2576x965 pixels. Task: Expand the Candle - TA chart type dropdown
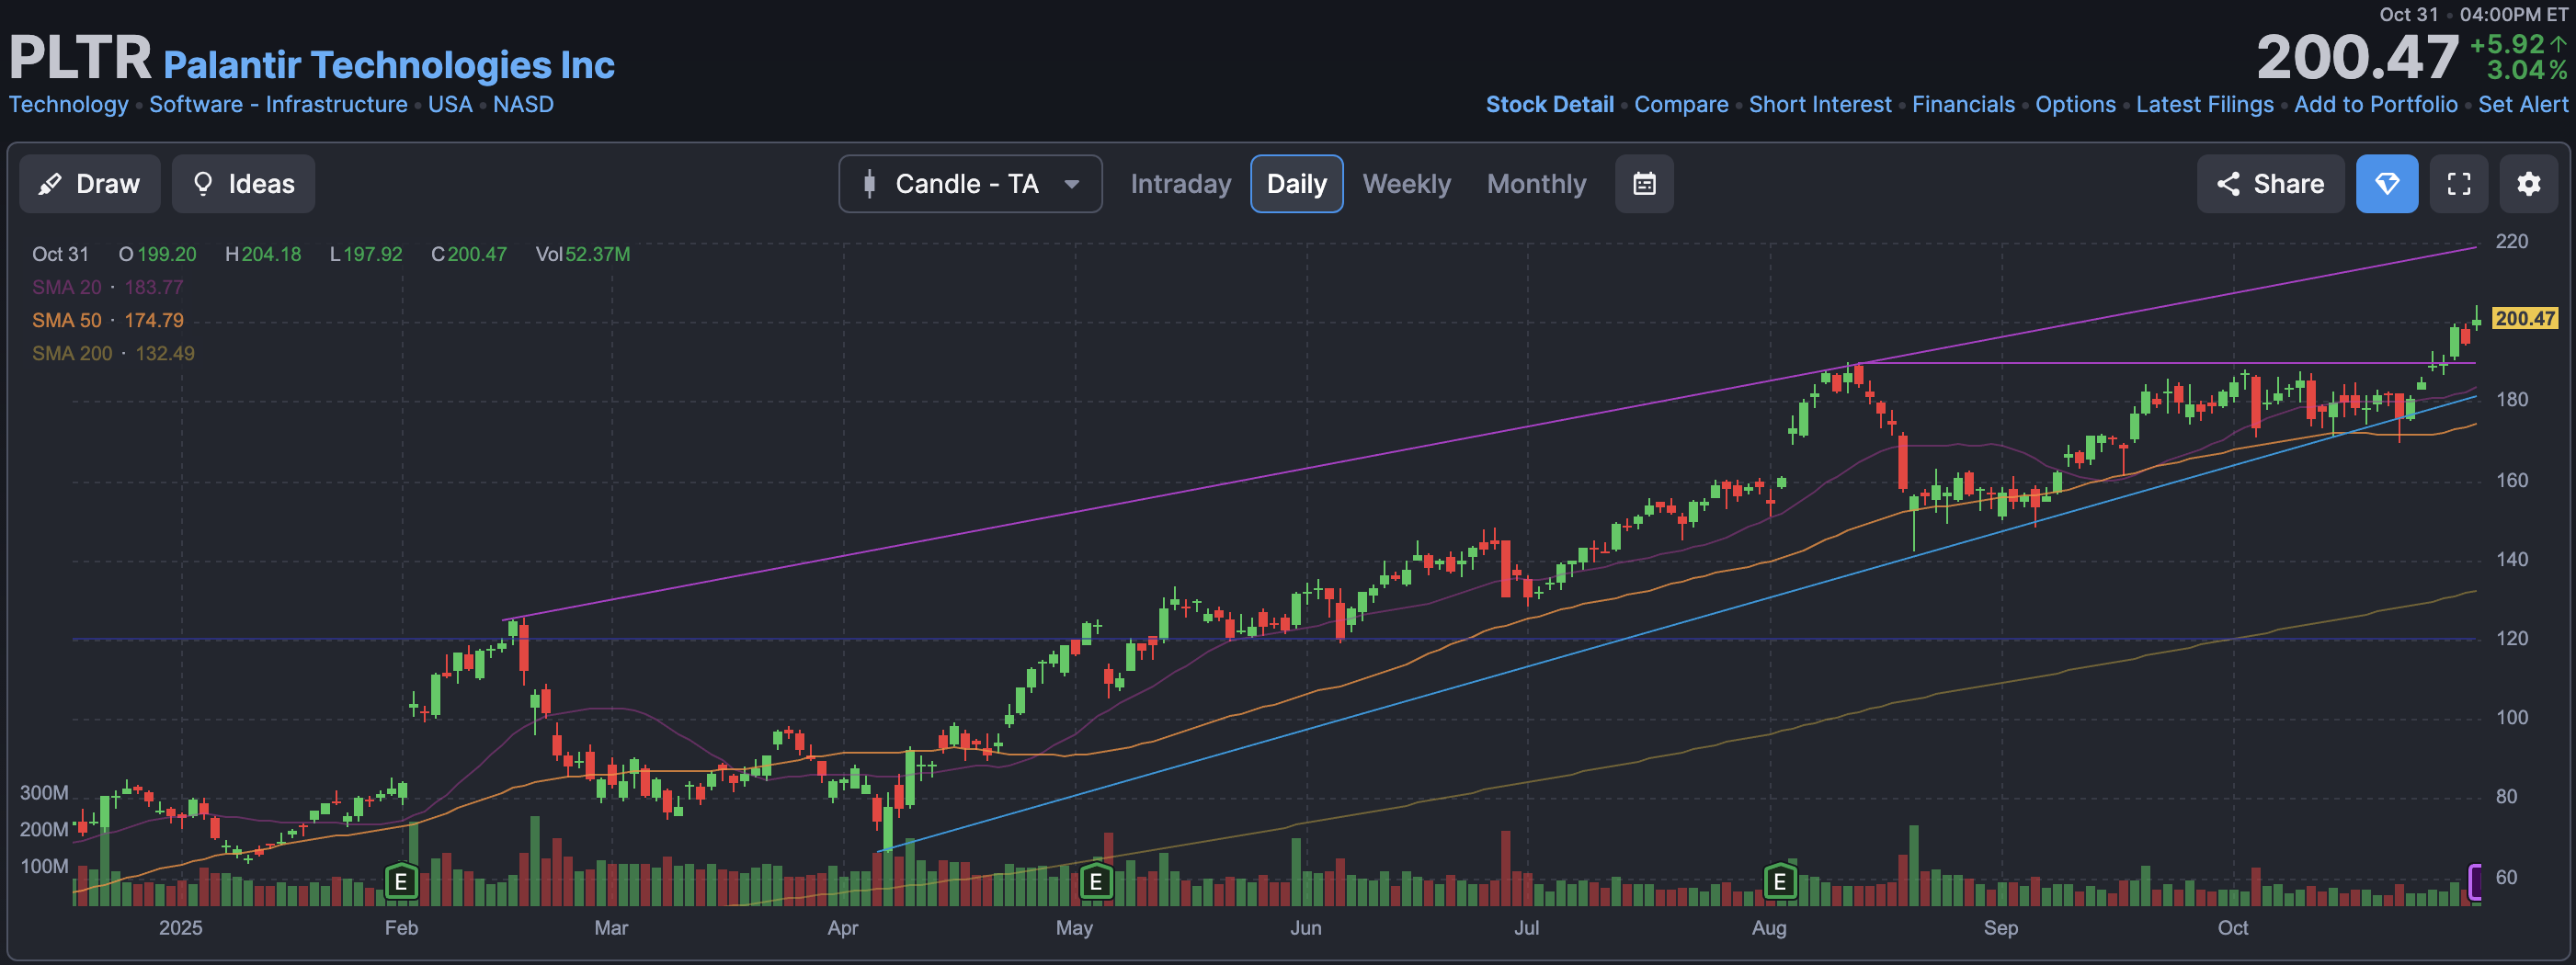(x=970, y=184)
